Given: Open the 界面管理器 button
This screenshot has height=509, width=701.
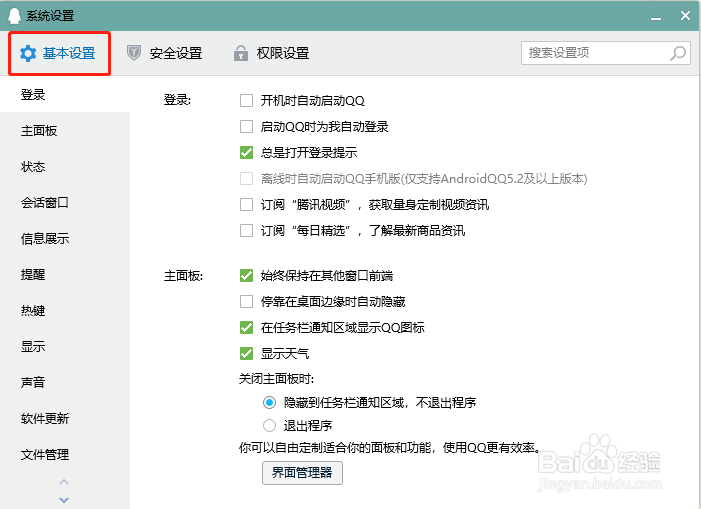Looking at the screenshot, I should click(302, 473).
